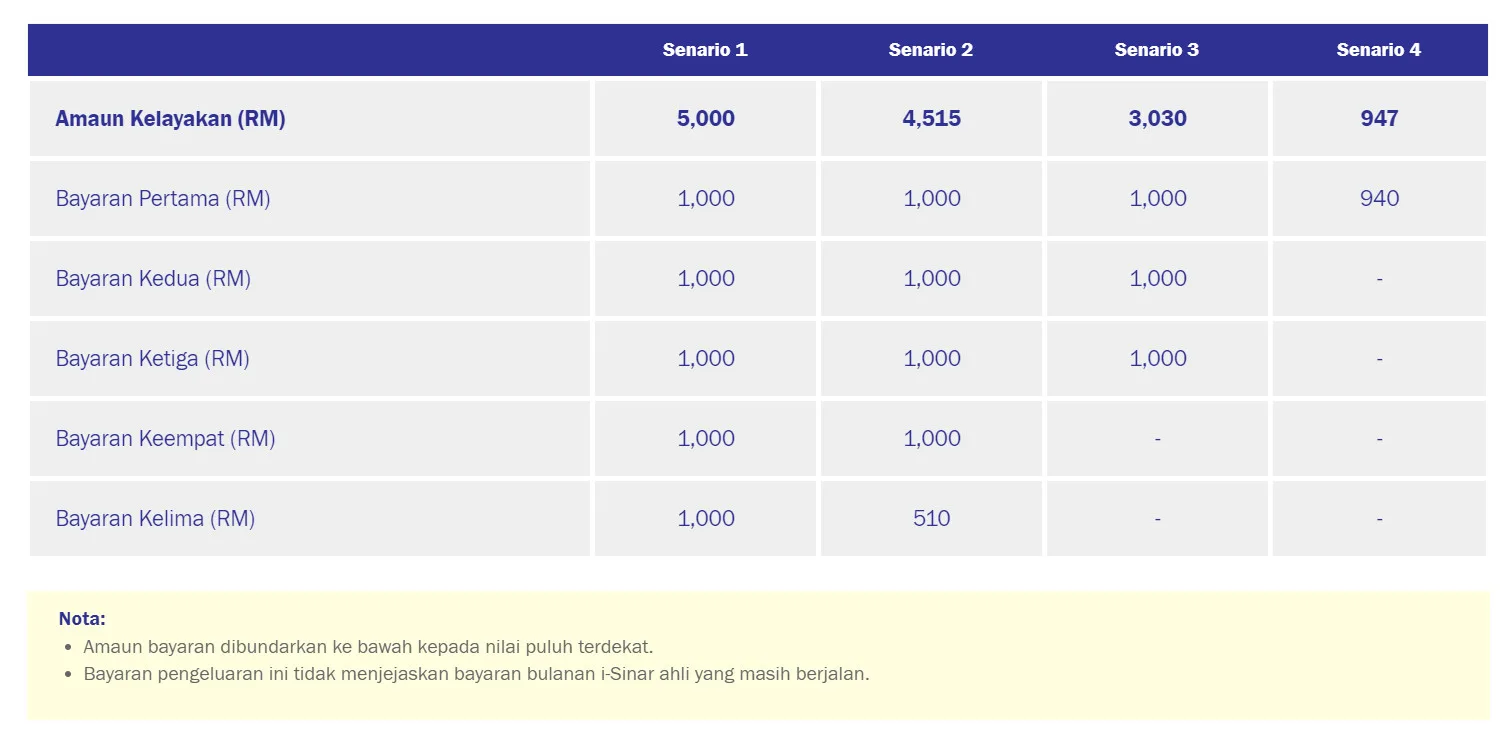Click the Amaun Kelayakan (RM) row label

click(171, 119)
